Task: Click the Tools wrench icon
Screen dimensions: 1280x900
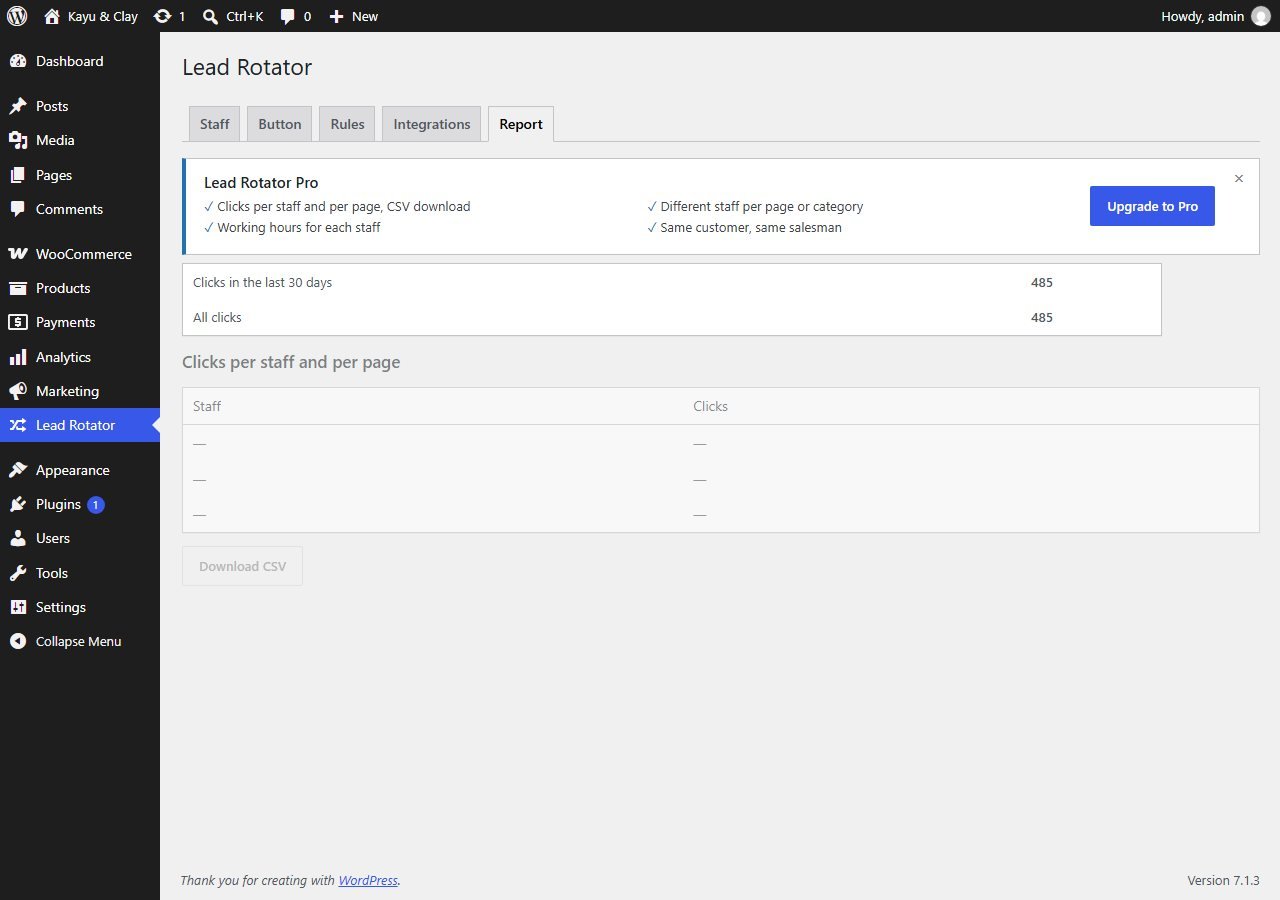Action: [18, 573]
